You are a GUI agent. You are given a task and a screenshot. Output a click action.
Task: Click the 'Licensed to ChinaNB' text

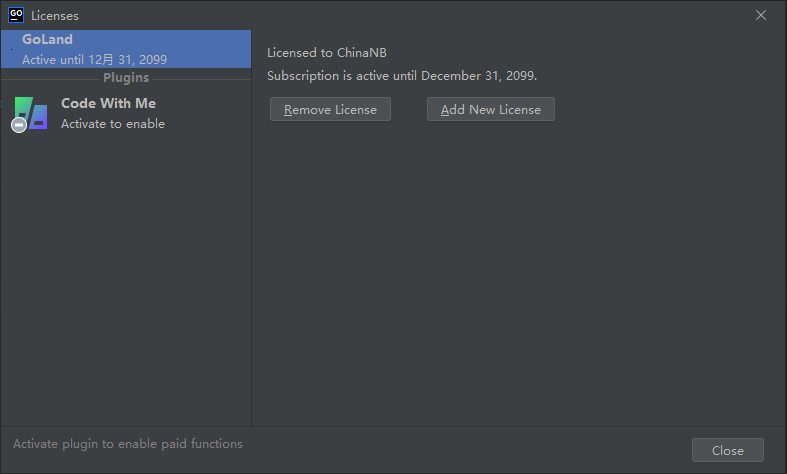tap(327, 53)
